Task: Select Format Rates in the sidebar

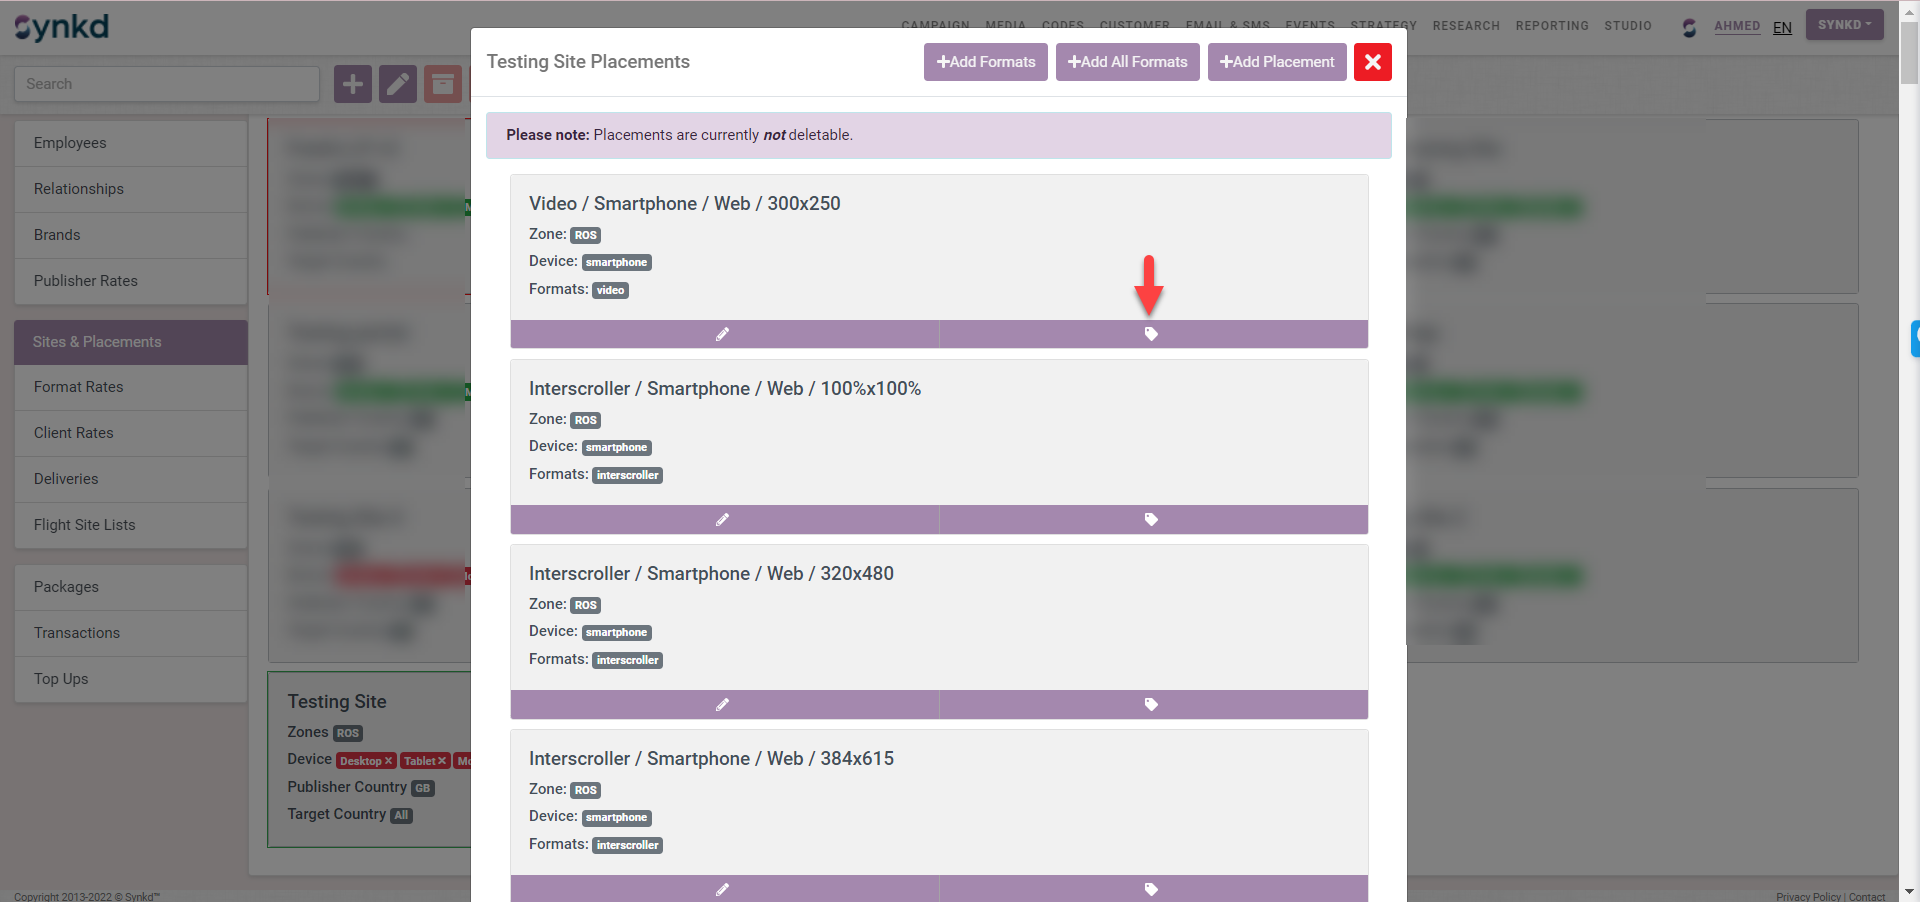Action: (x=79, y=387)
